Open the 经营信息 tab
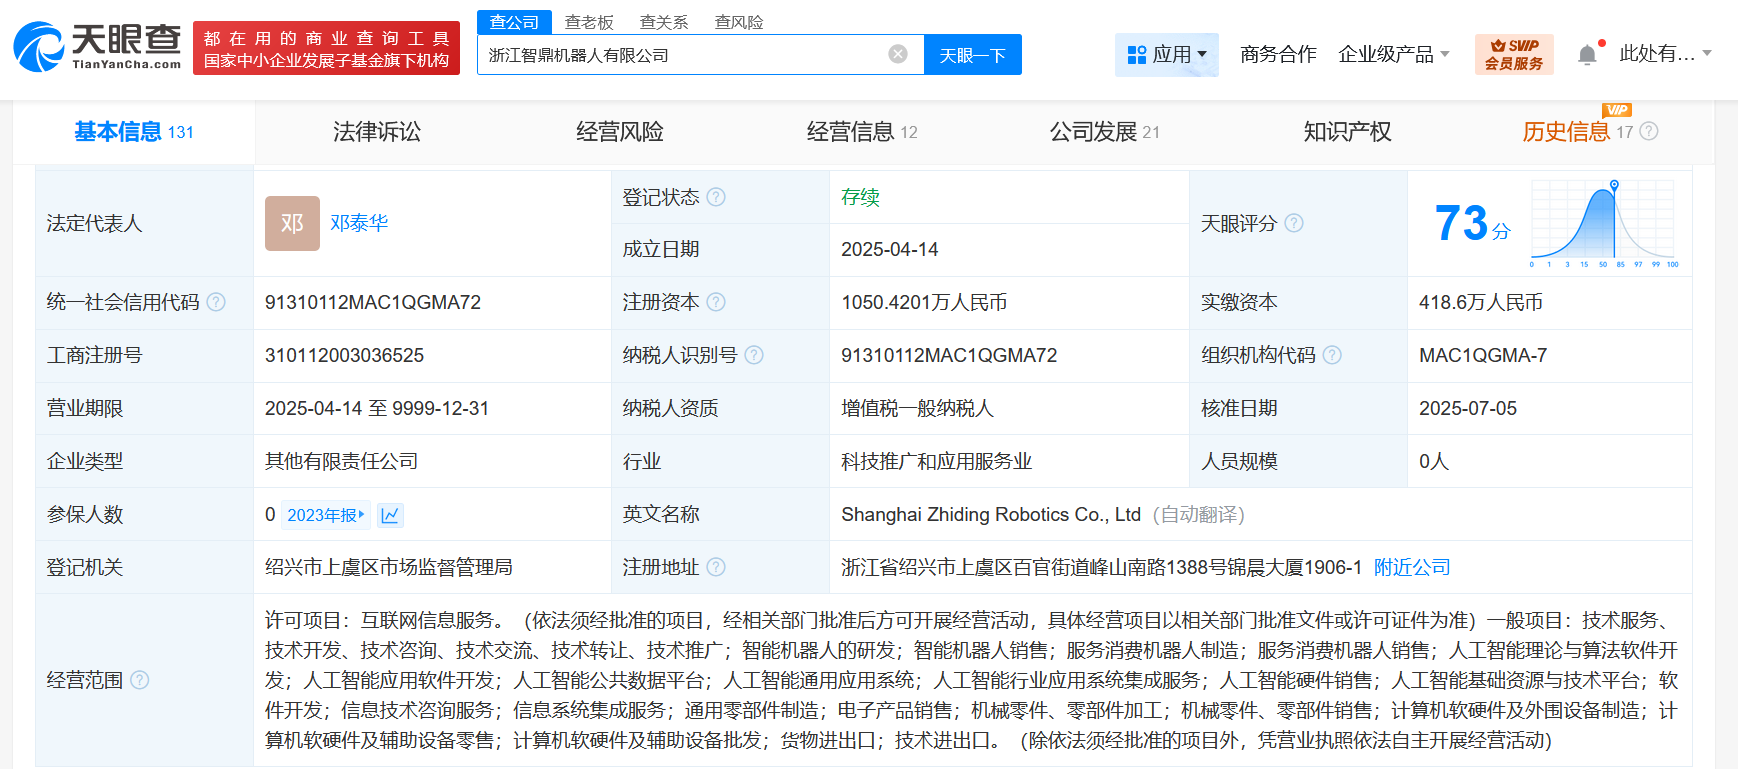This screenshot has width=1738, height=769. 862,132
